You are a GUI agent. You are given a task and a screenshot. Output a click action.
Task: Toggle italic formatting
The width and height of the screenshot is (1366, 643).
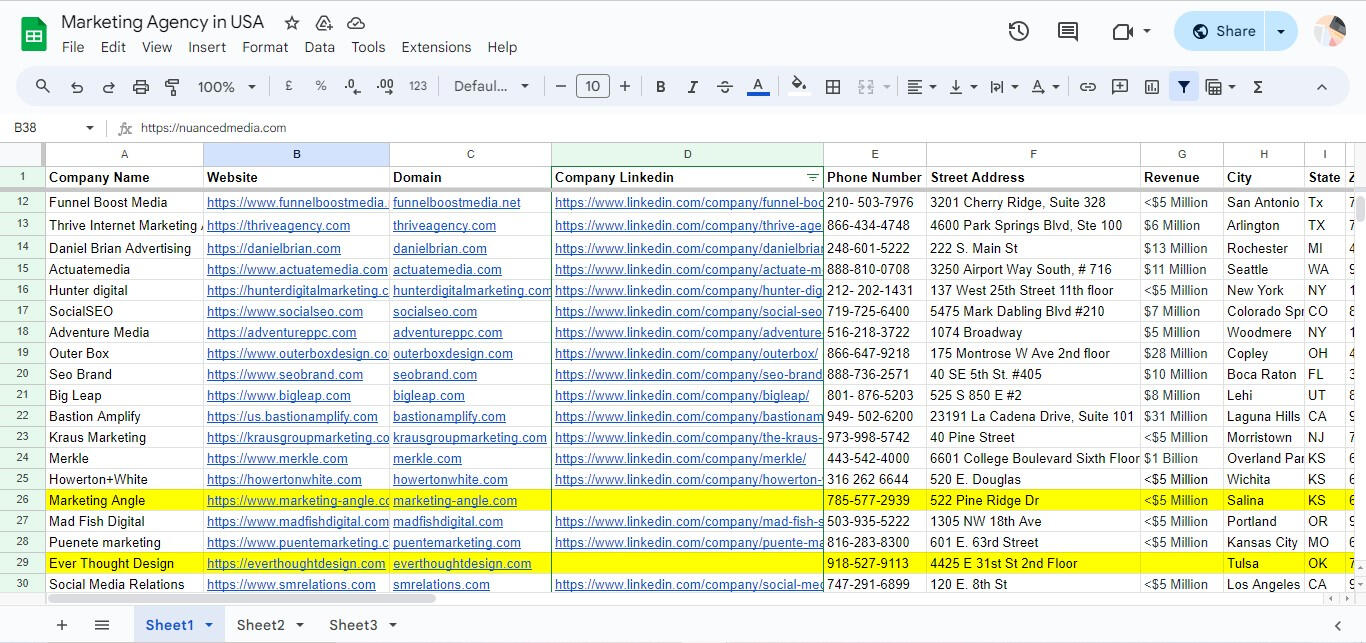coord(692,87)
